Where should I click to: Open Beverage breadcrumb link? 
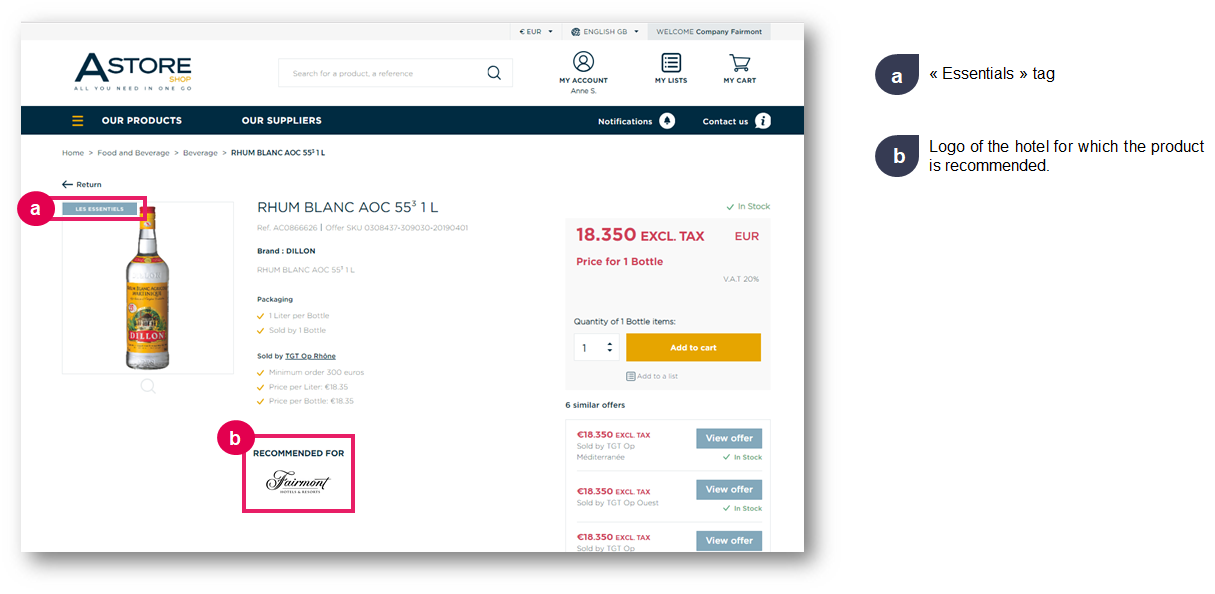(x=200, y=153)
